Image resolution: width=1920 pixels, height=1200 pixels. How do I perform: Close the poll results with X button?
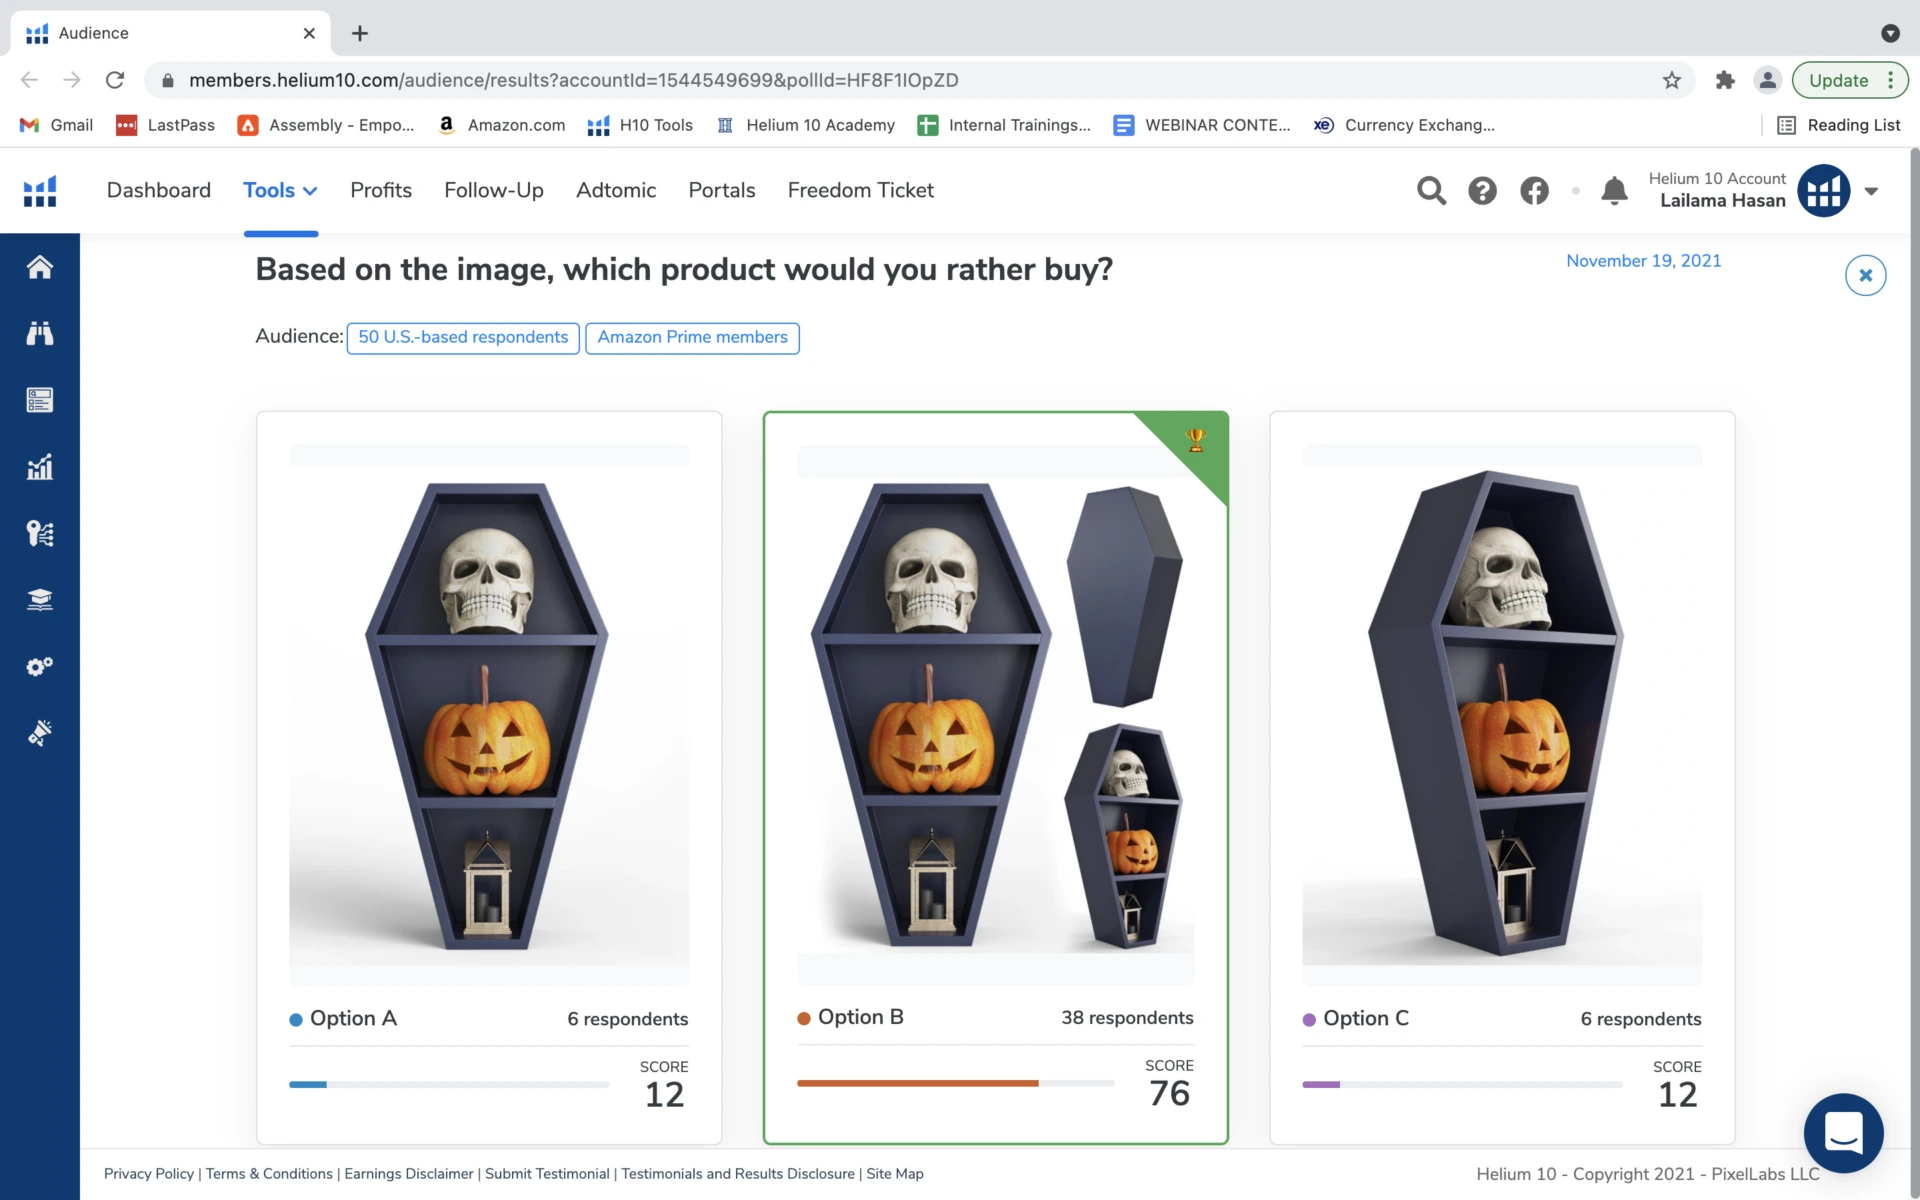pos(1865,275)
